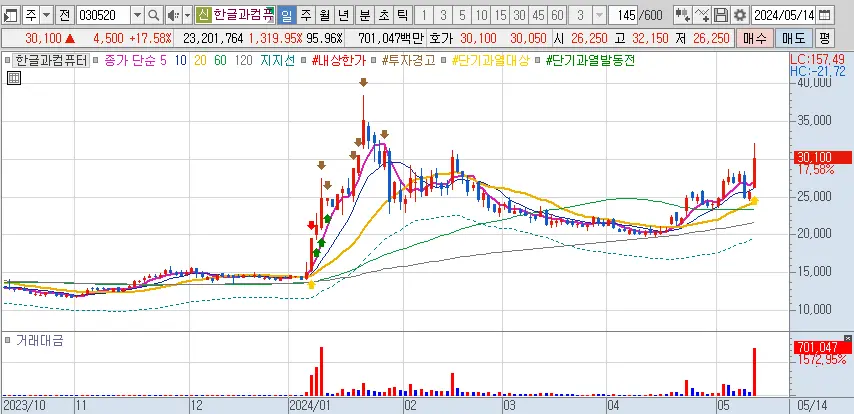Select the 1 interval button
The height and width of the screenshot is (414, 854).
424,15
